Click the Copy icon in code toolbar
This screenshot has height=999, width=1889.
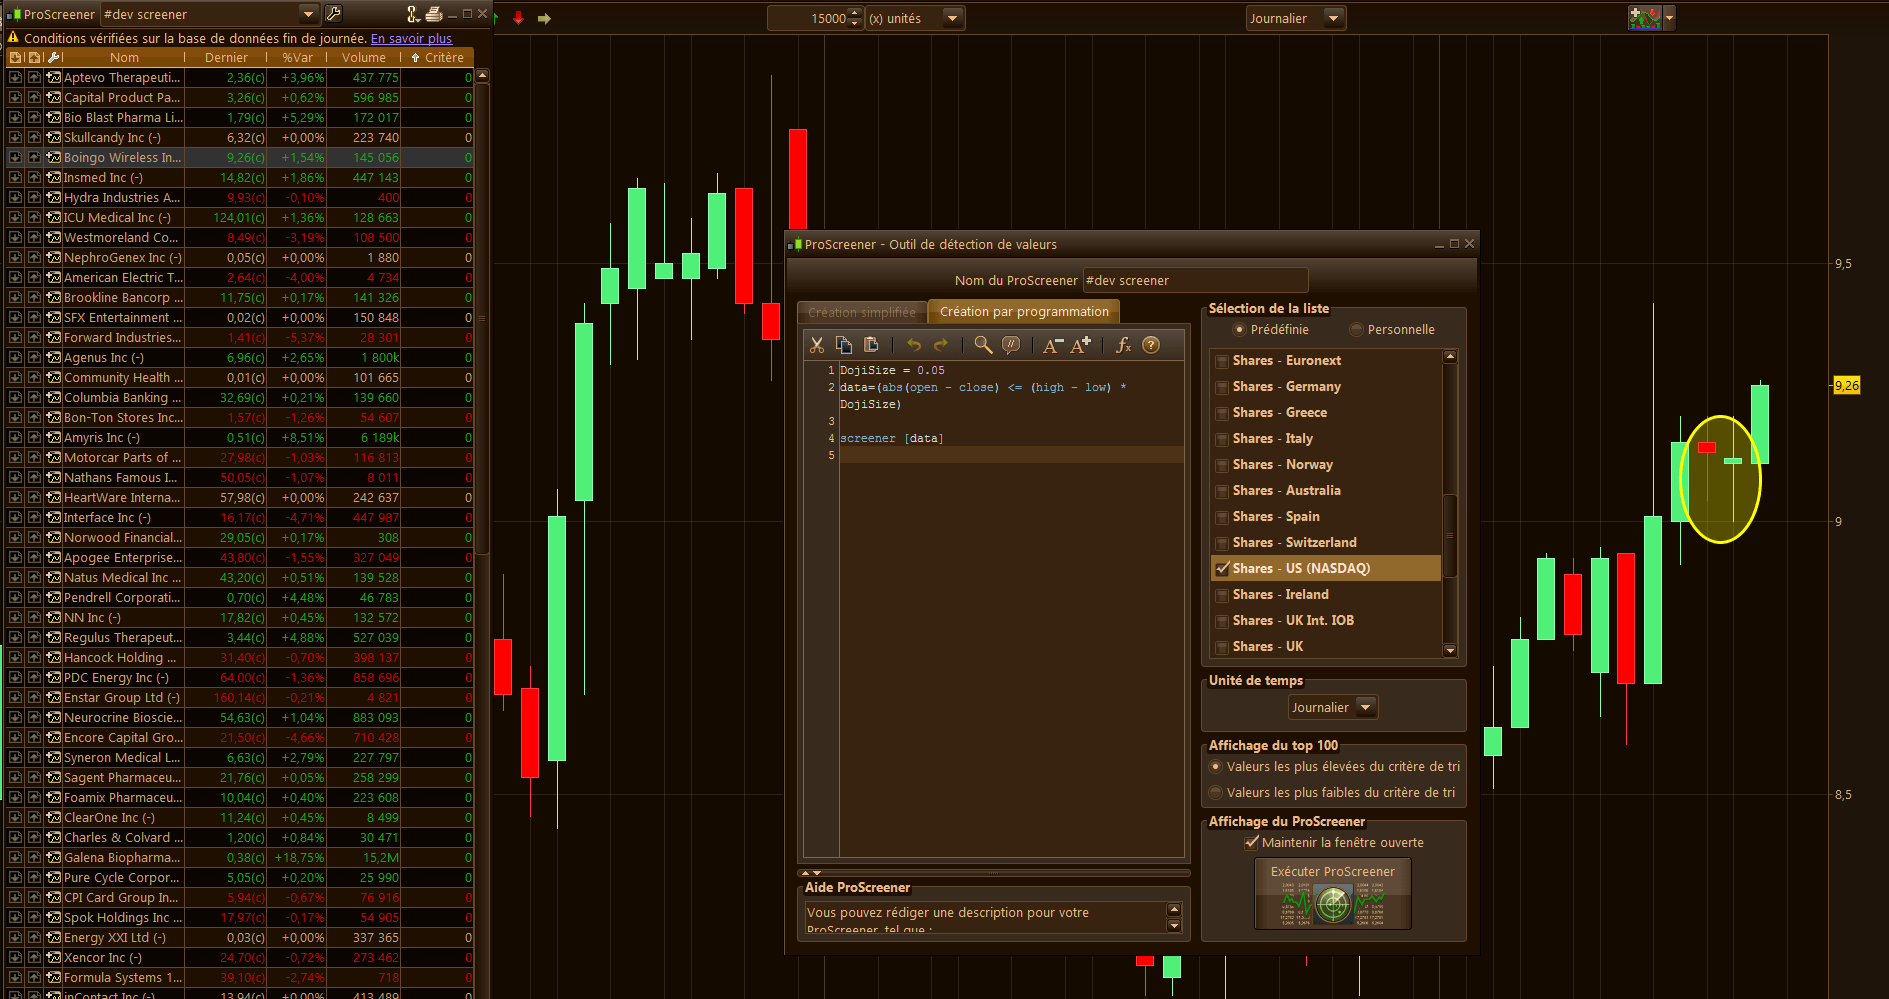[x=844, y=345]
